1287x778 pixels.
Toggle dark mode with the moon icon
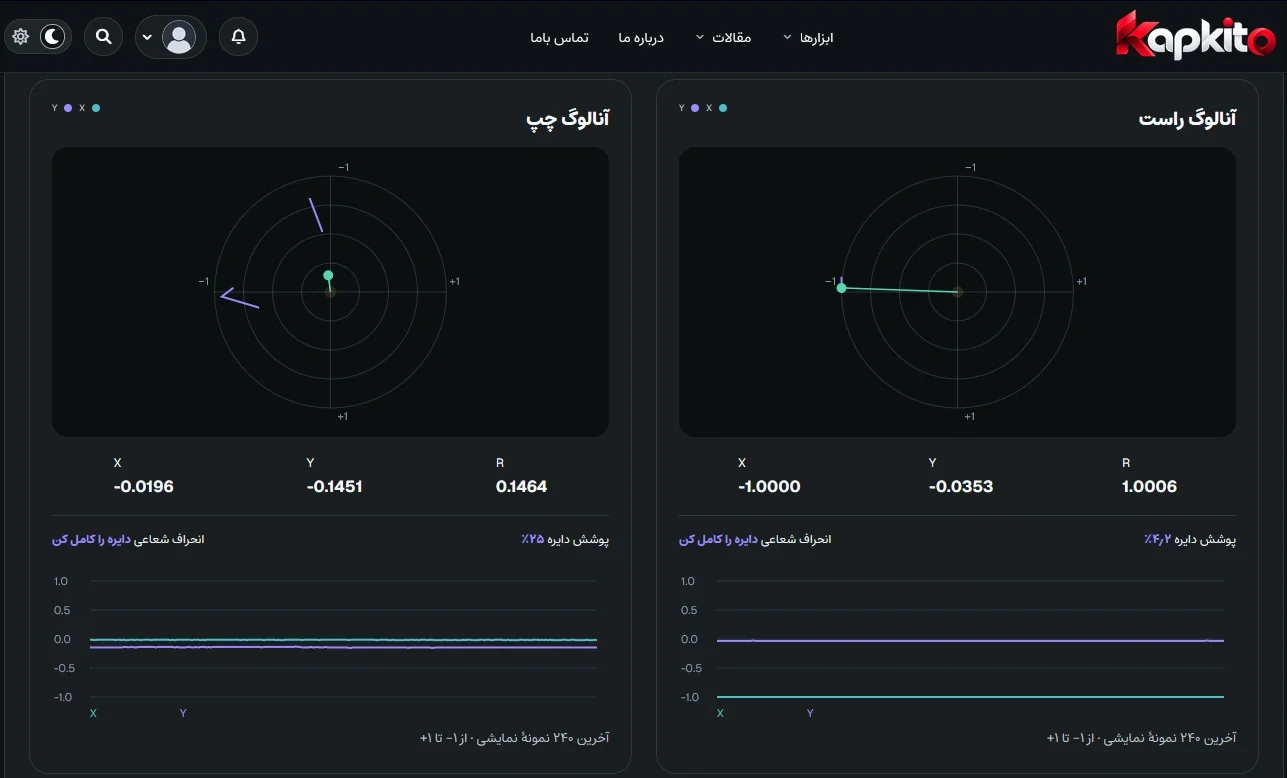click(x=52, y=37)
